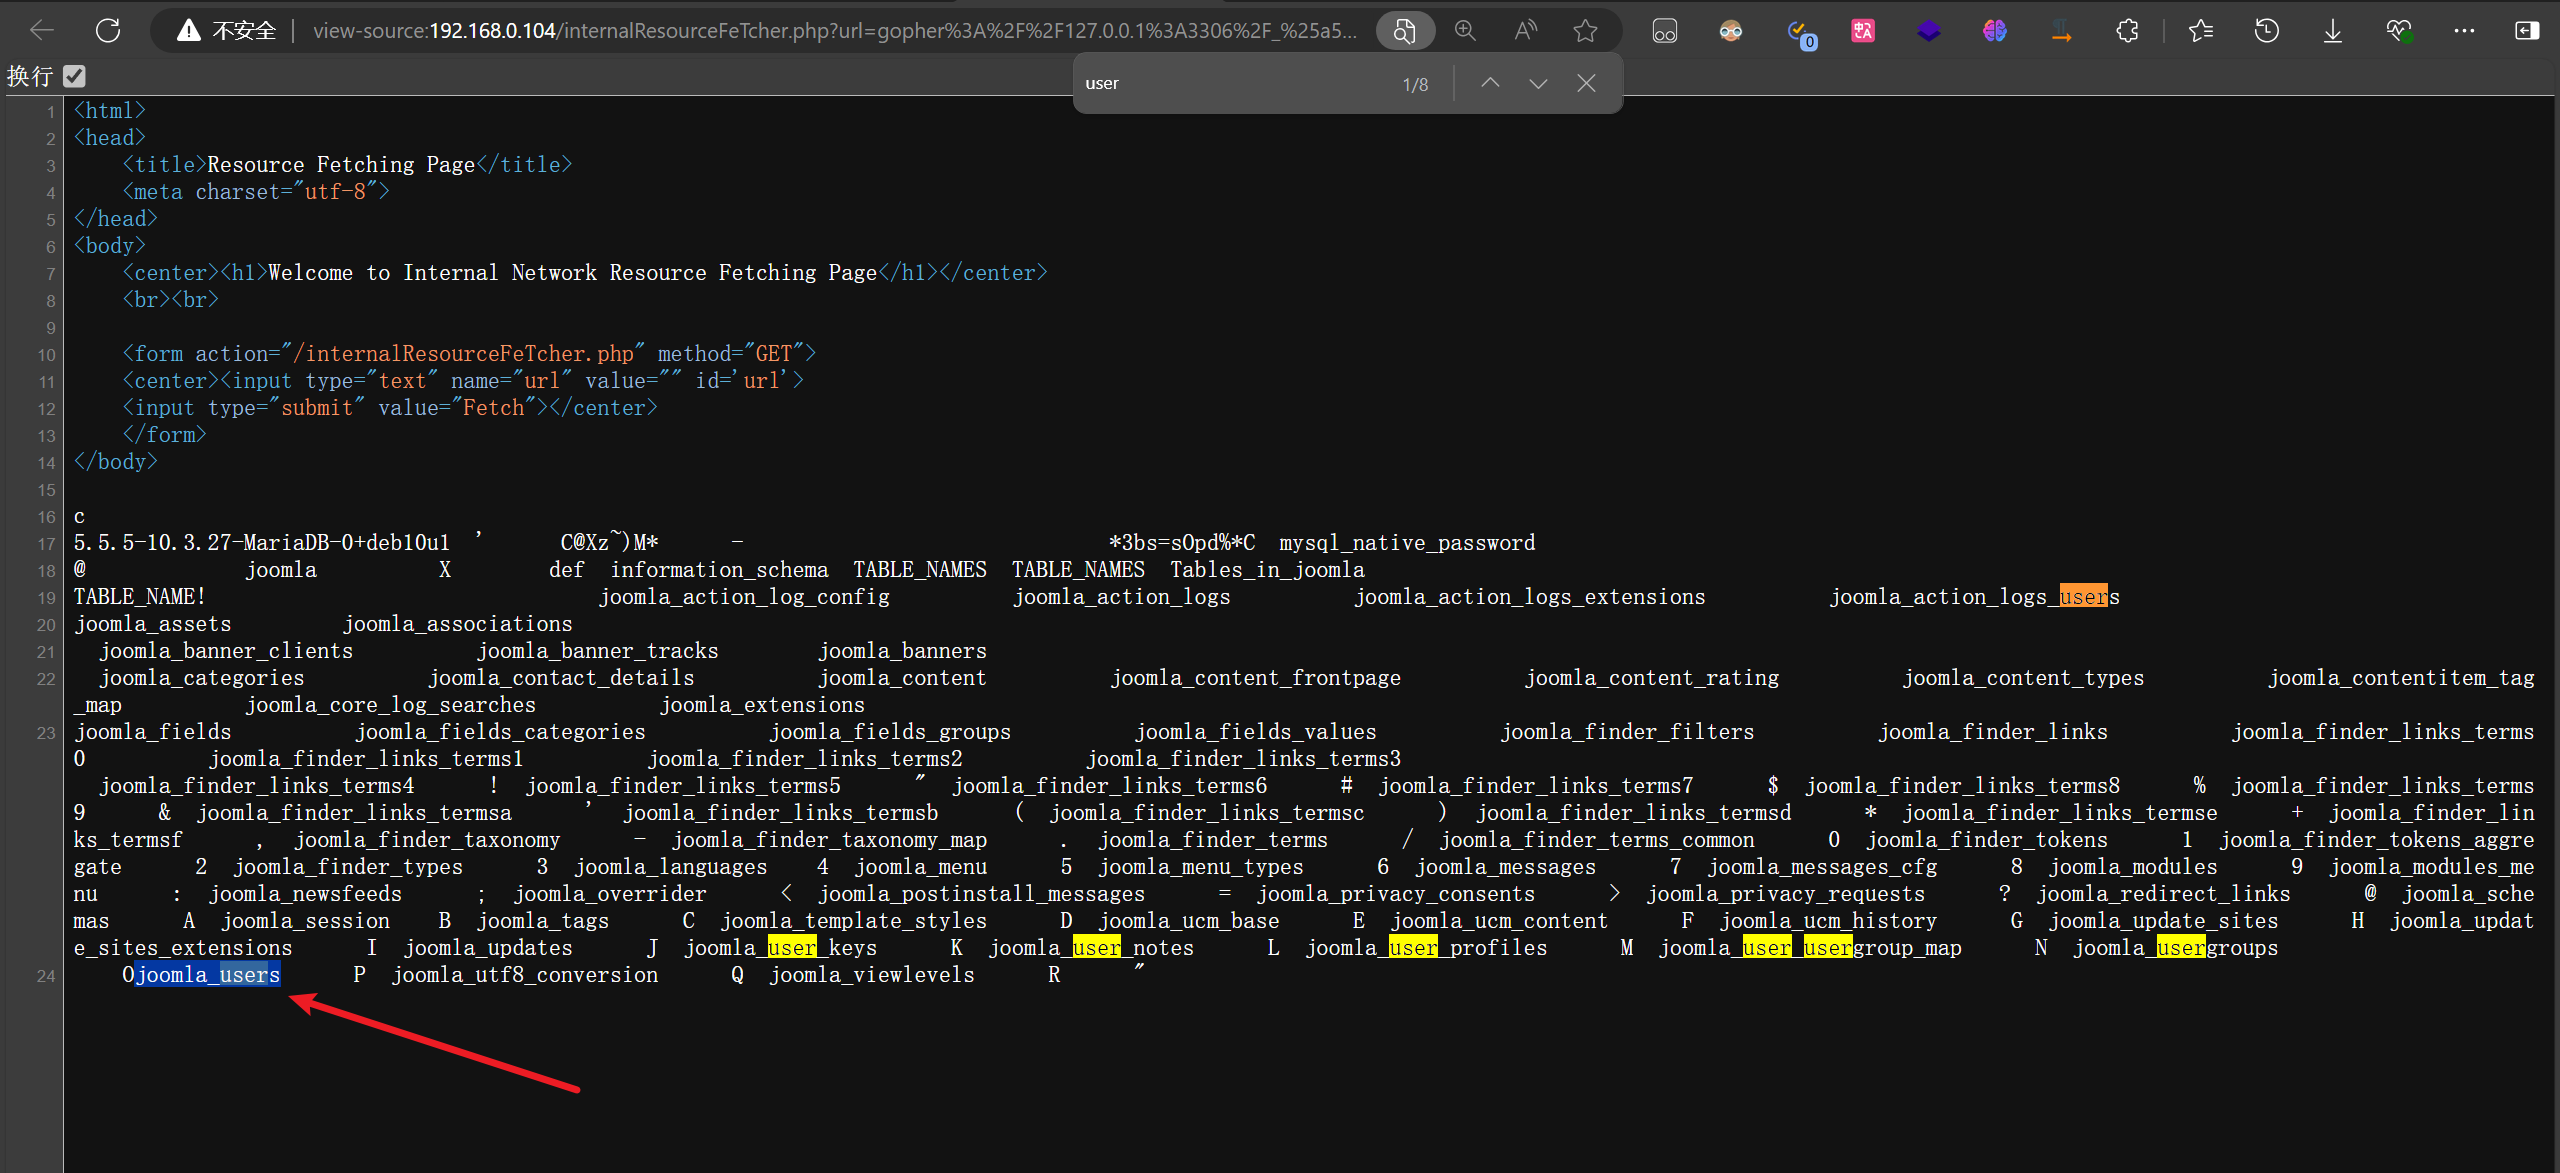Click the 'Welcome to Internal Network Resource Fetching Page' heading text
Viewport: 2560px width, 1173px height.
coord(572,272)
